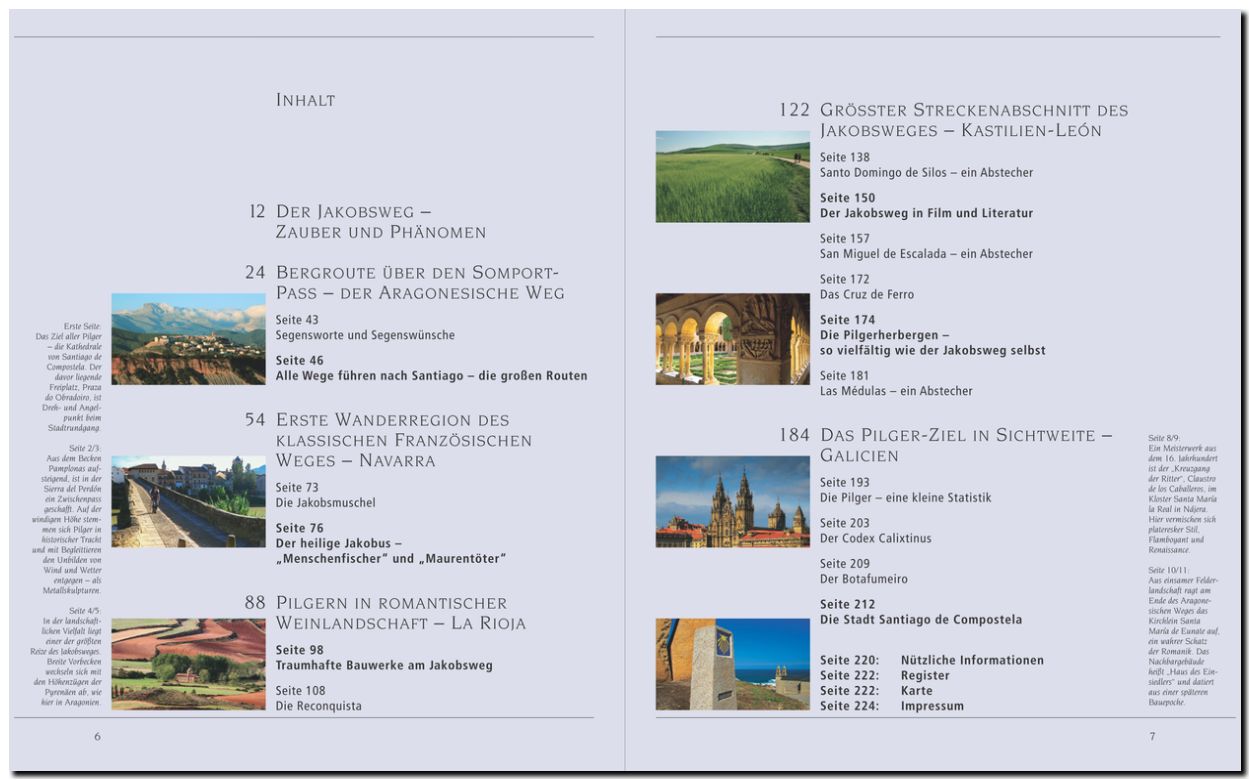The width and height of the screenshot is (1250, 780).
Task: Go to chapter 'Der Jakobsweg – Zauber und Phänomen'
Action: (x=380, y=222)
